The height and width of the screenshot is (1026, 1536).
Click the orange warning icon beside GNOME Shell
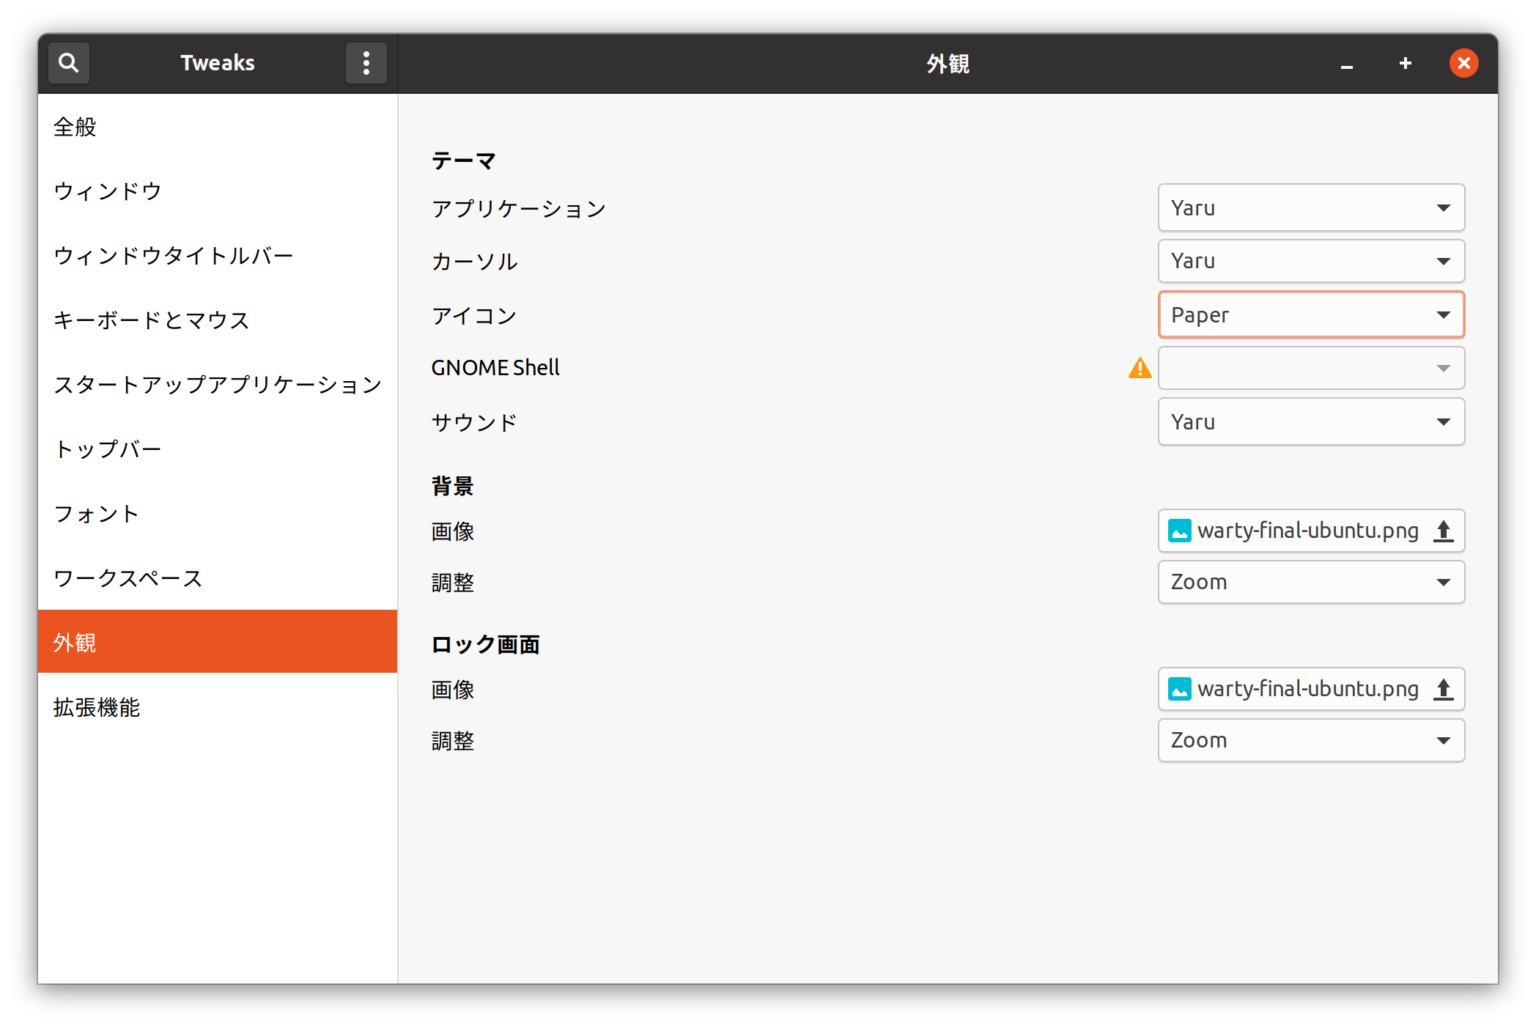[1139, 369]
